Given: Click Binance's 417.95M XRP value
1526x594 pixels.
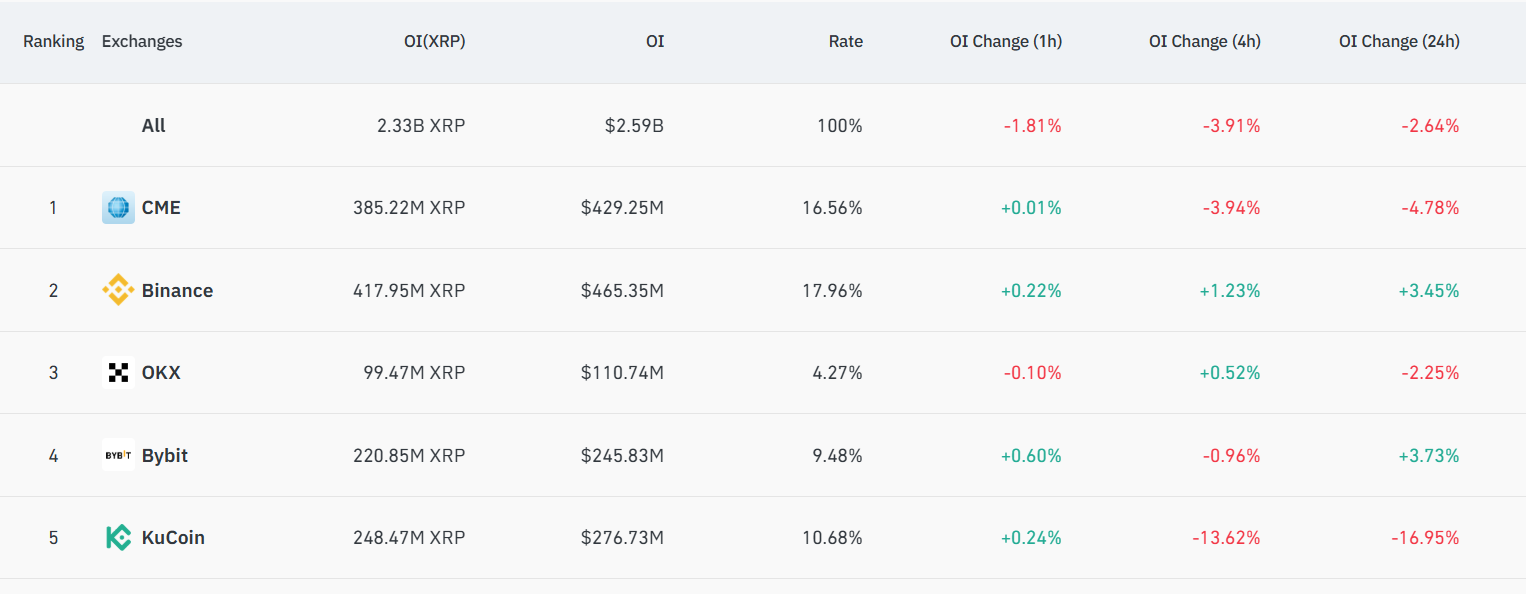Looking at the screenshot, I should point(409,291).
